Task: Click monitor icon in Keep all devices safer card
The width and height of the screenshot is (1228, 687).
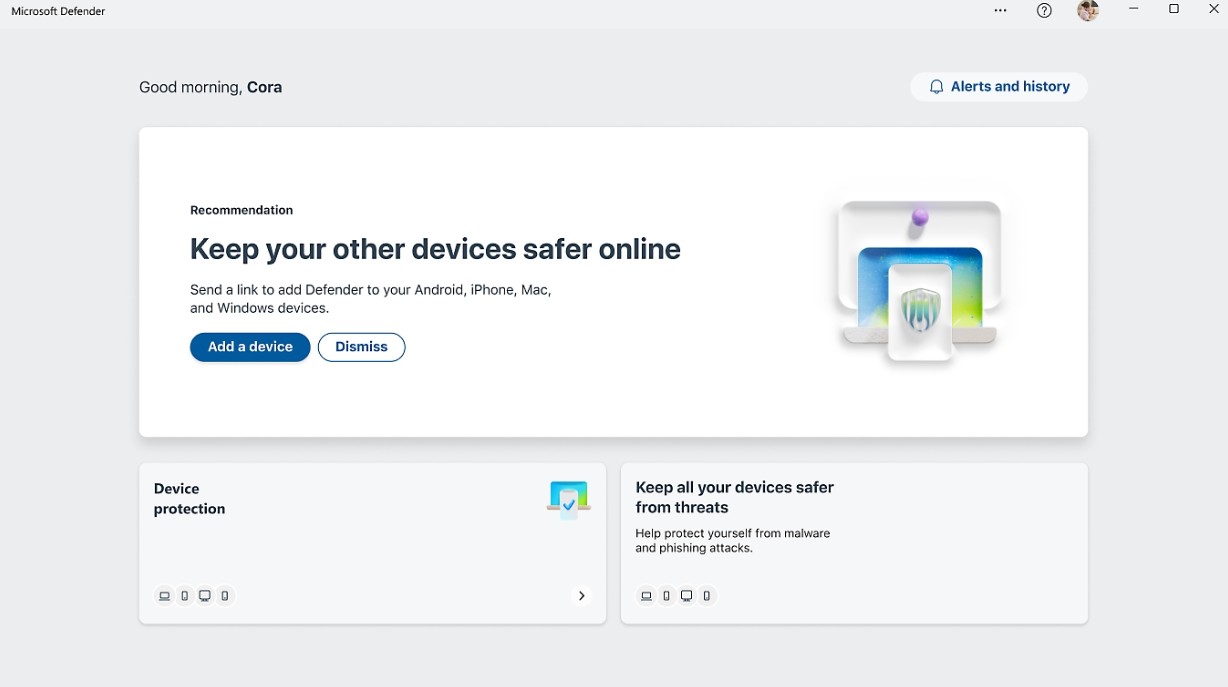Action: coord(686,596)
